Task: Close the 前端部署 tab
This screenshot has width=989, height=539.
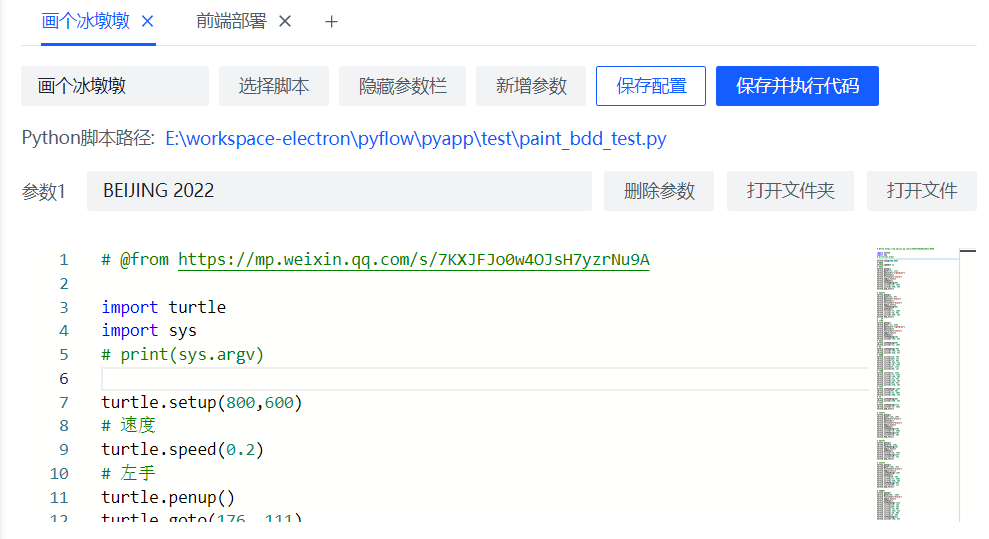Action: click(285, 22)
